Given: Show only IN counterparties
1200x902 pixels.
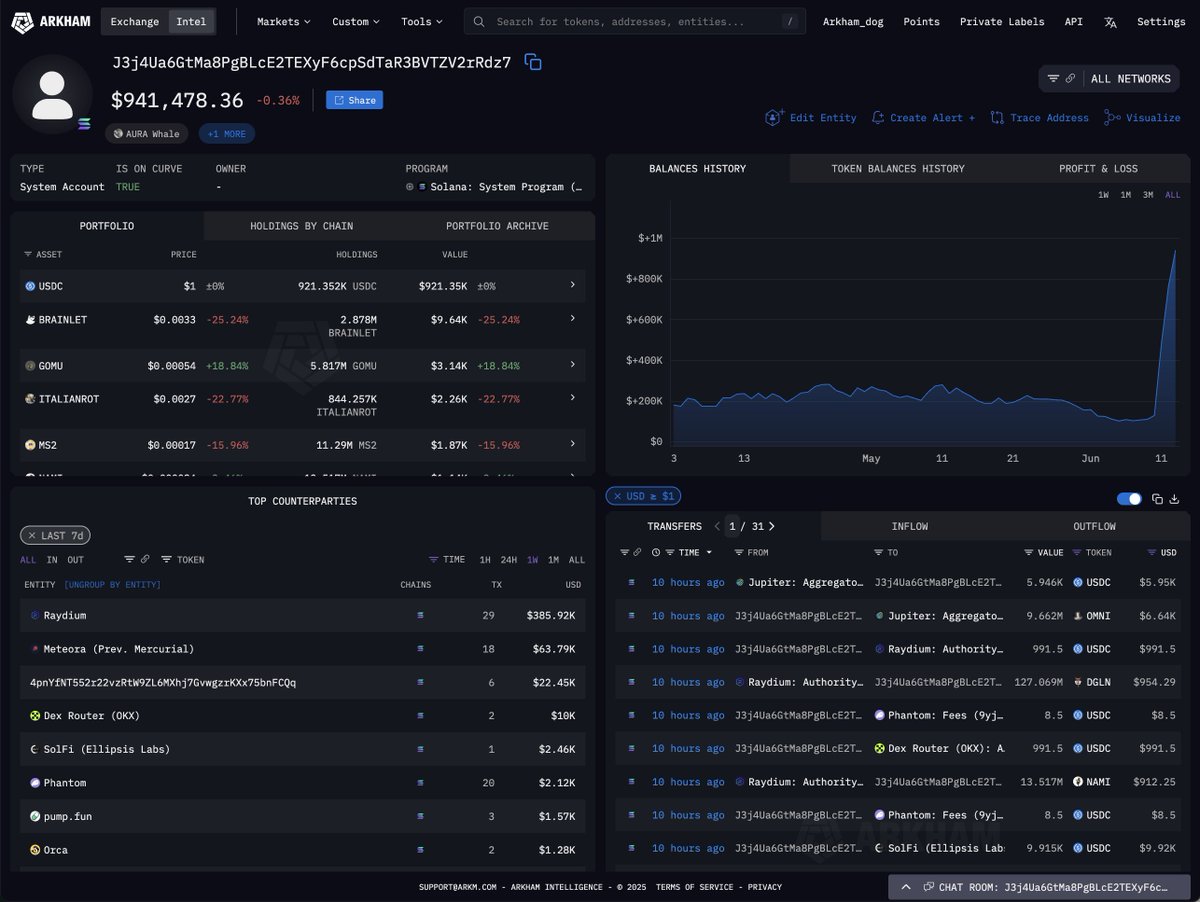Looking at the screenshot, I should click(52, 560).
